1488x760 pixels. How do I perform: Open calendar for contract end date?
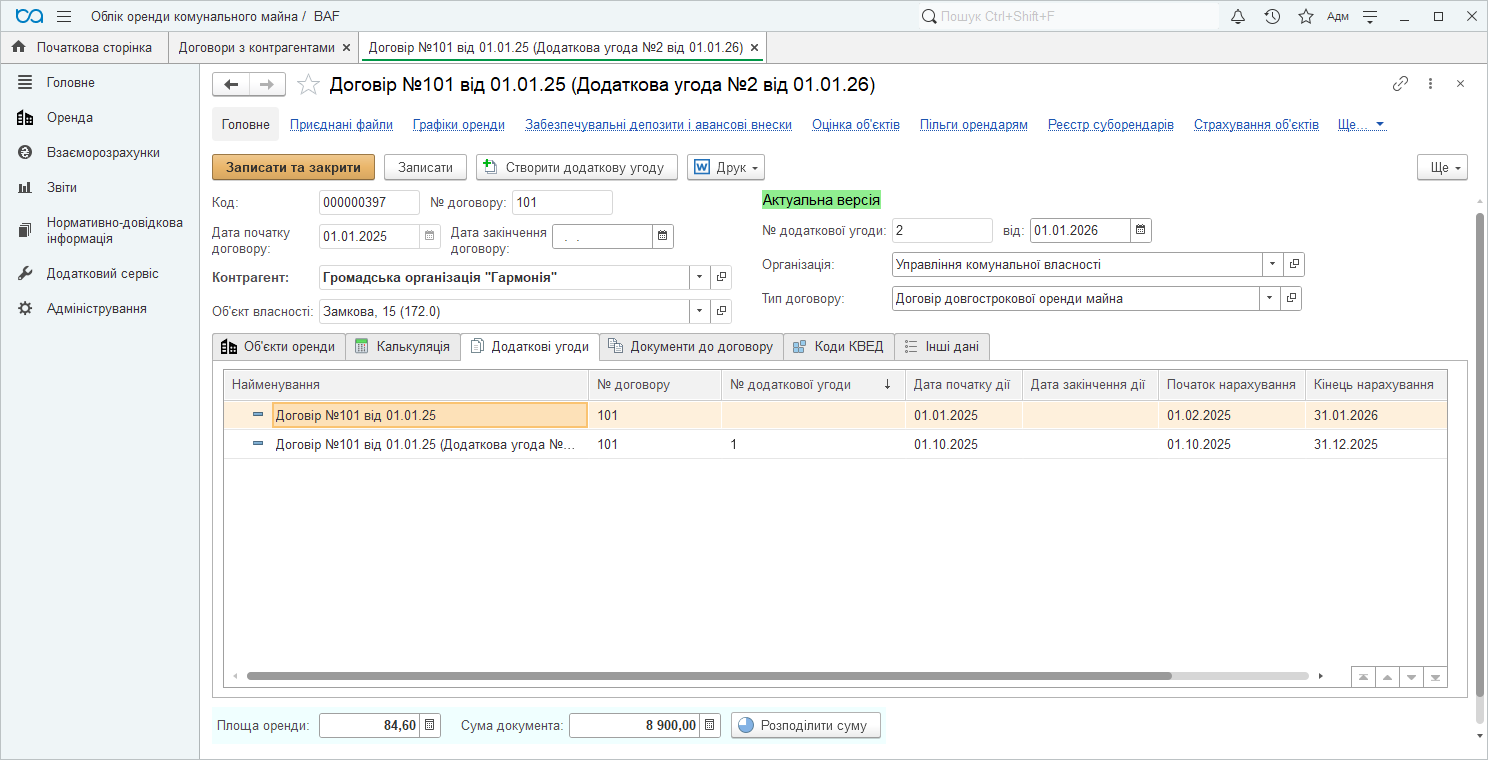(x=662, y=236)
